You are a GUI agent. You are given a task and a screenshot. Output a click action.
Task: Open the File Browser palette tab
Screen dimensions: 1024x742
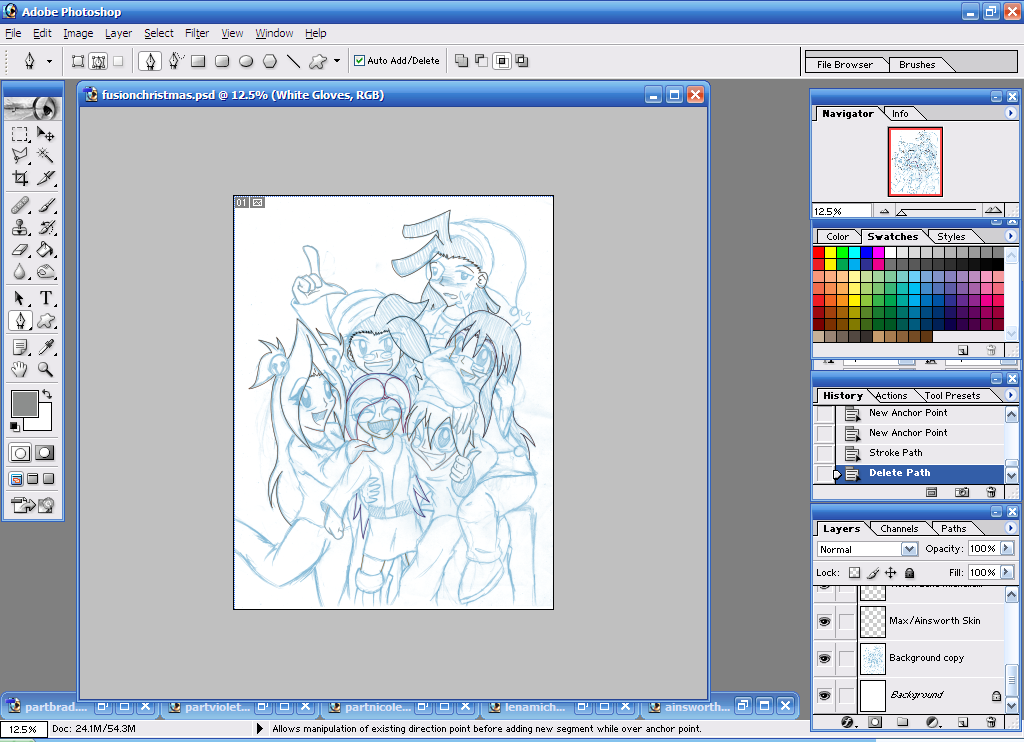(844, 65)
